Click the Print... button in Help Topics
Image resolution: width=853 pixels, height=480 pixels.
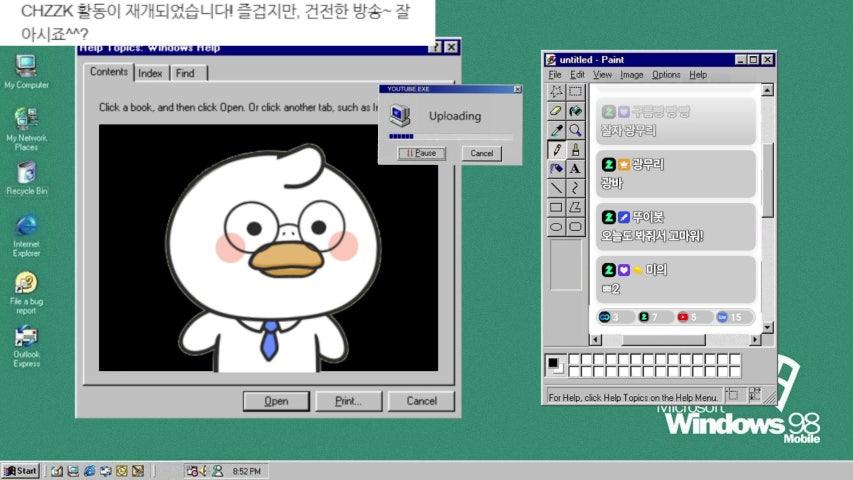349,401
